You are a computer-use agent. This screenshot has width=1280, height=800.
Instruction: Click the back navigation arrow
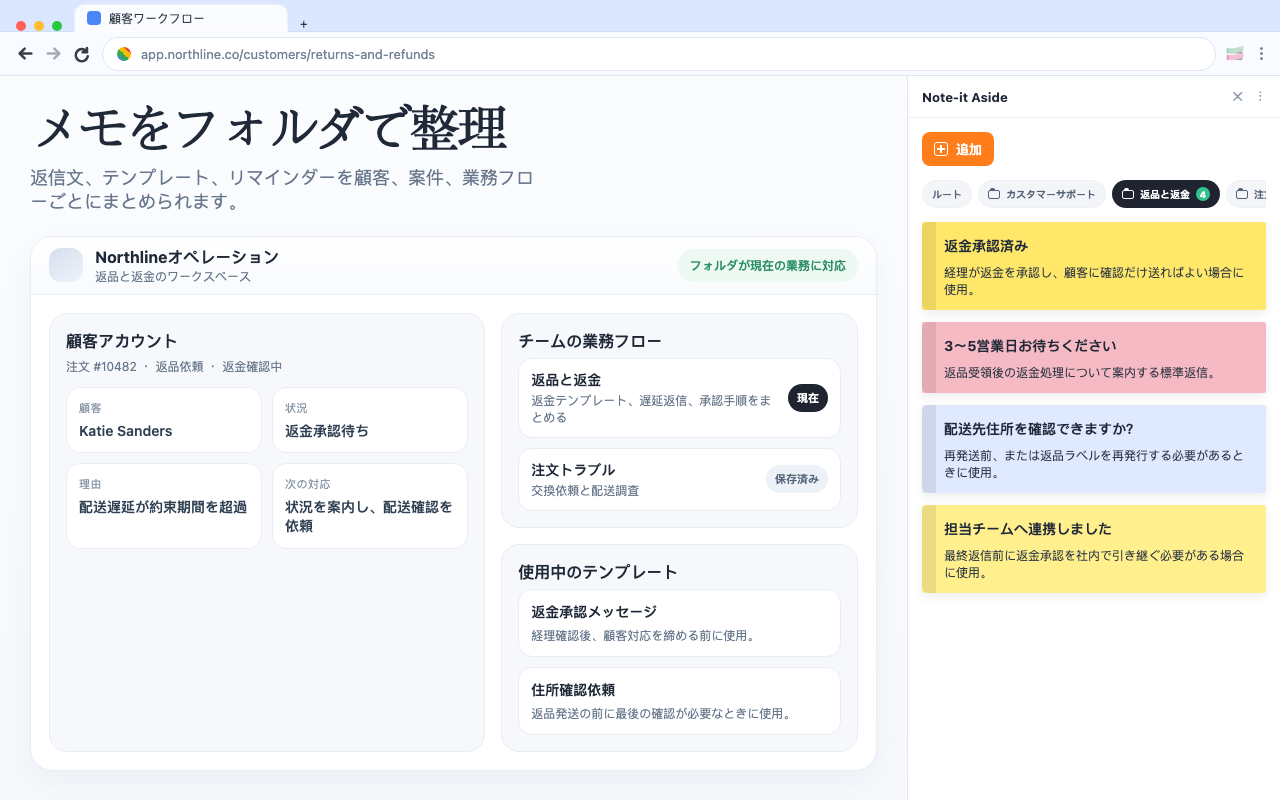tap(25, 54)
